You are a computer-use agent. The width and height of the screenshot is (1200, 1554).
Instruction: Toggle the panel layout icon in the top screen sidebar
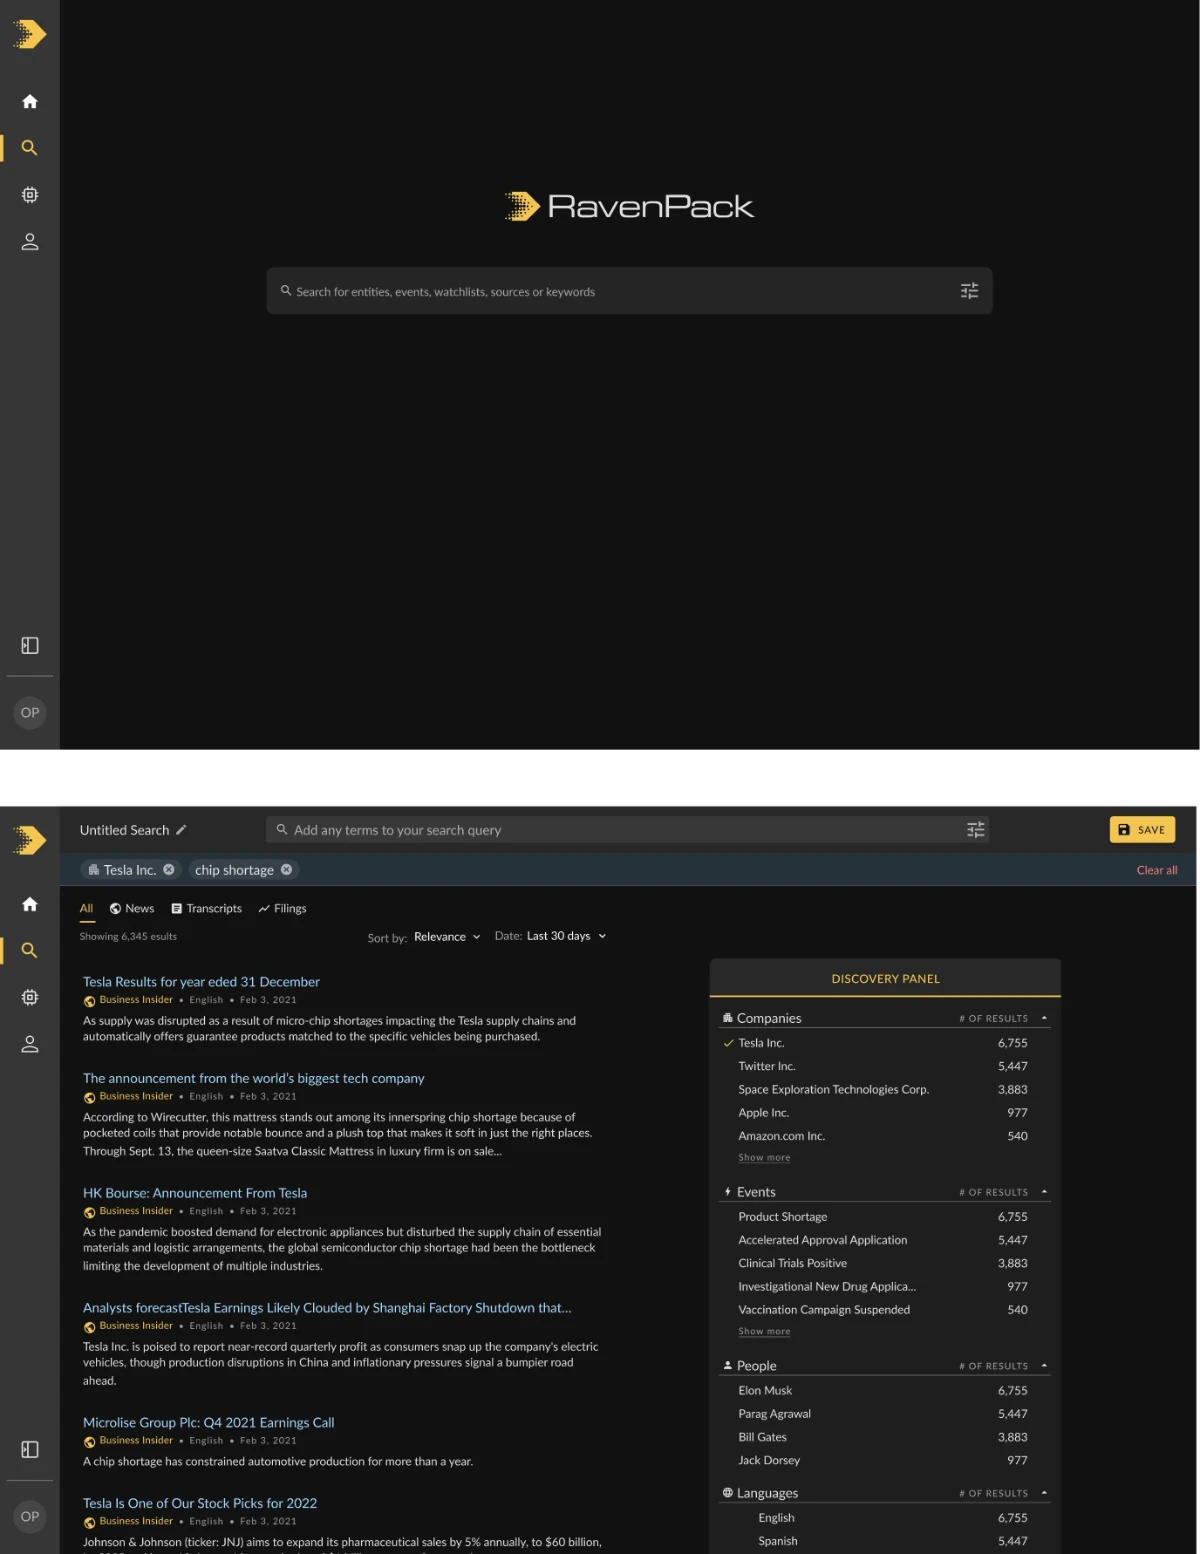(x=30, y=646)
